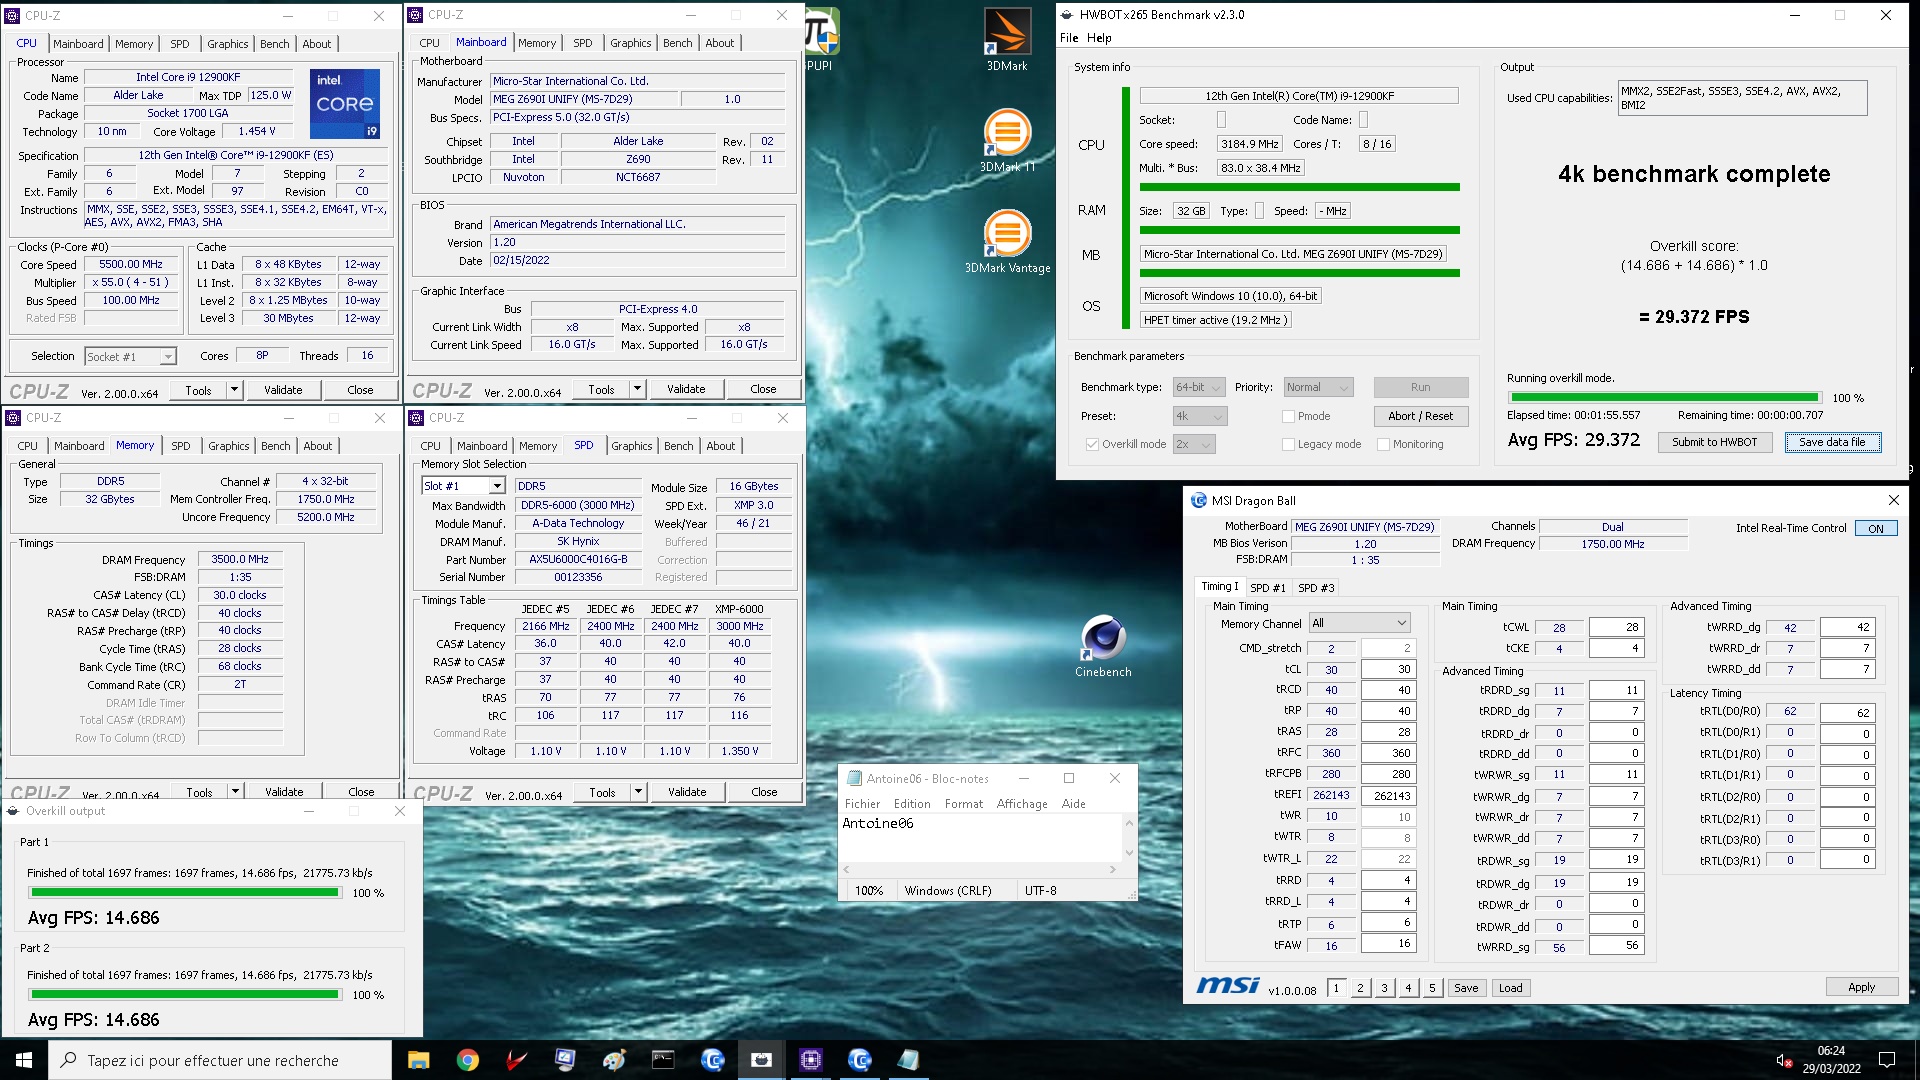Click Abort / Reset button
Screen dimensions: 1920x1080
(x=1420, y=416)
